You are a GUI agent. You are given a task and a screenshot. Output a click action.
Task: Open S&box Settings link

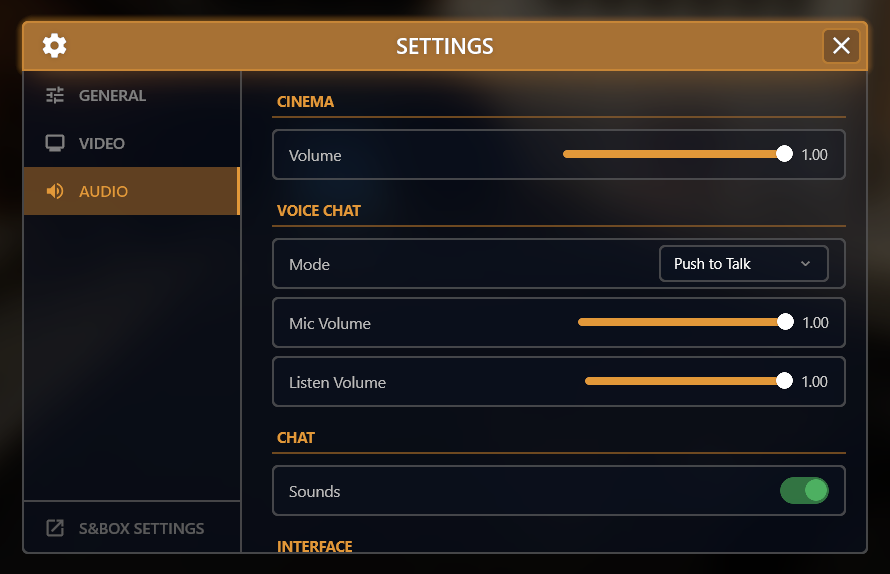tap(141, 528)
